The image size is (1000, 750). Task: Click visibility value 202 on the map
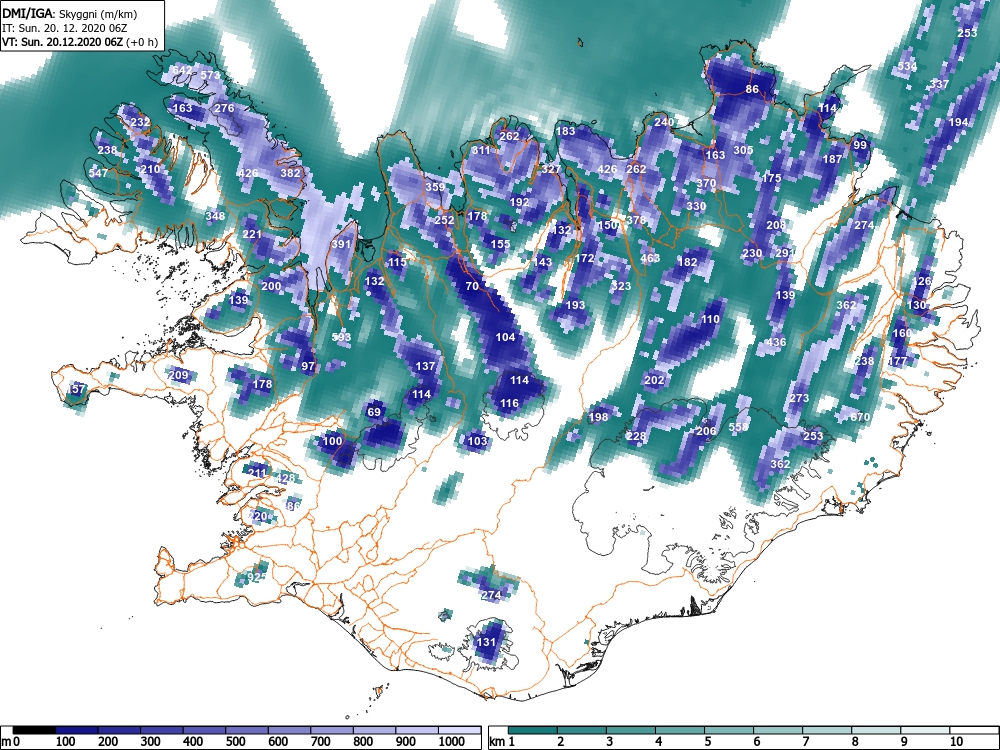tap(654, 380)
